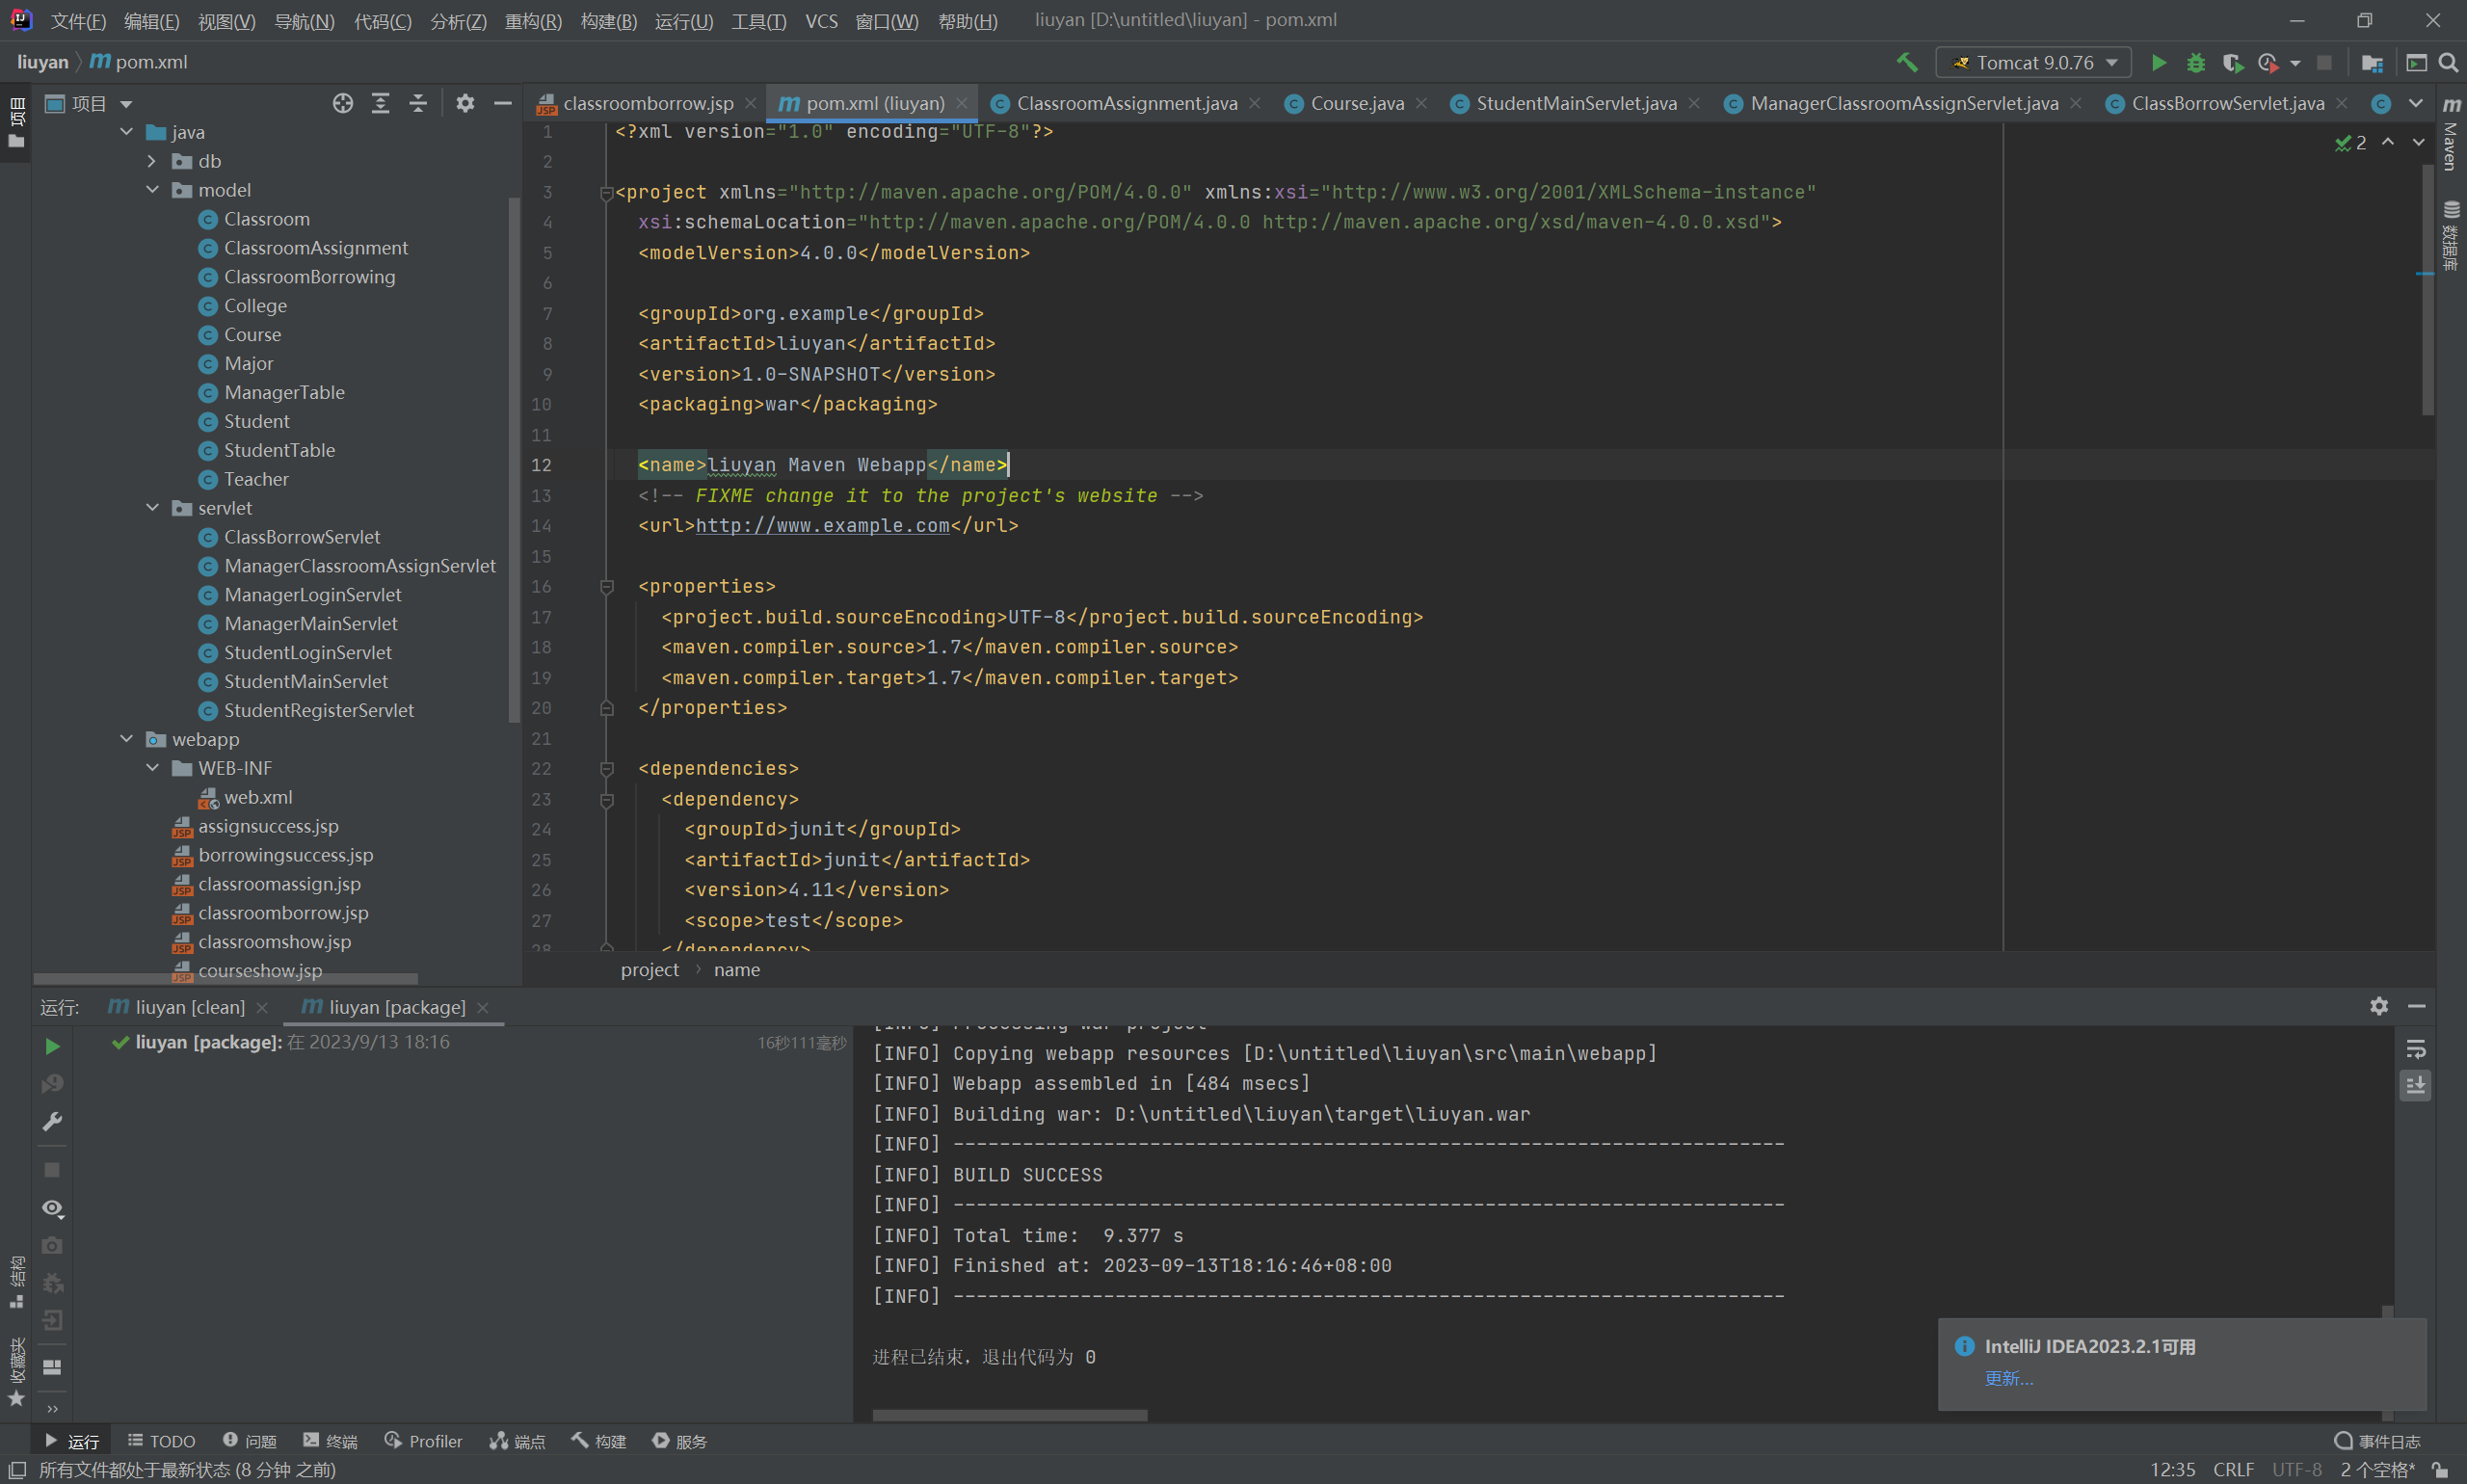Click the Debug bug icon

(2195, 63)
